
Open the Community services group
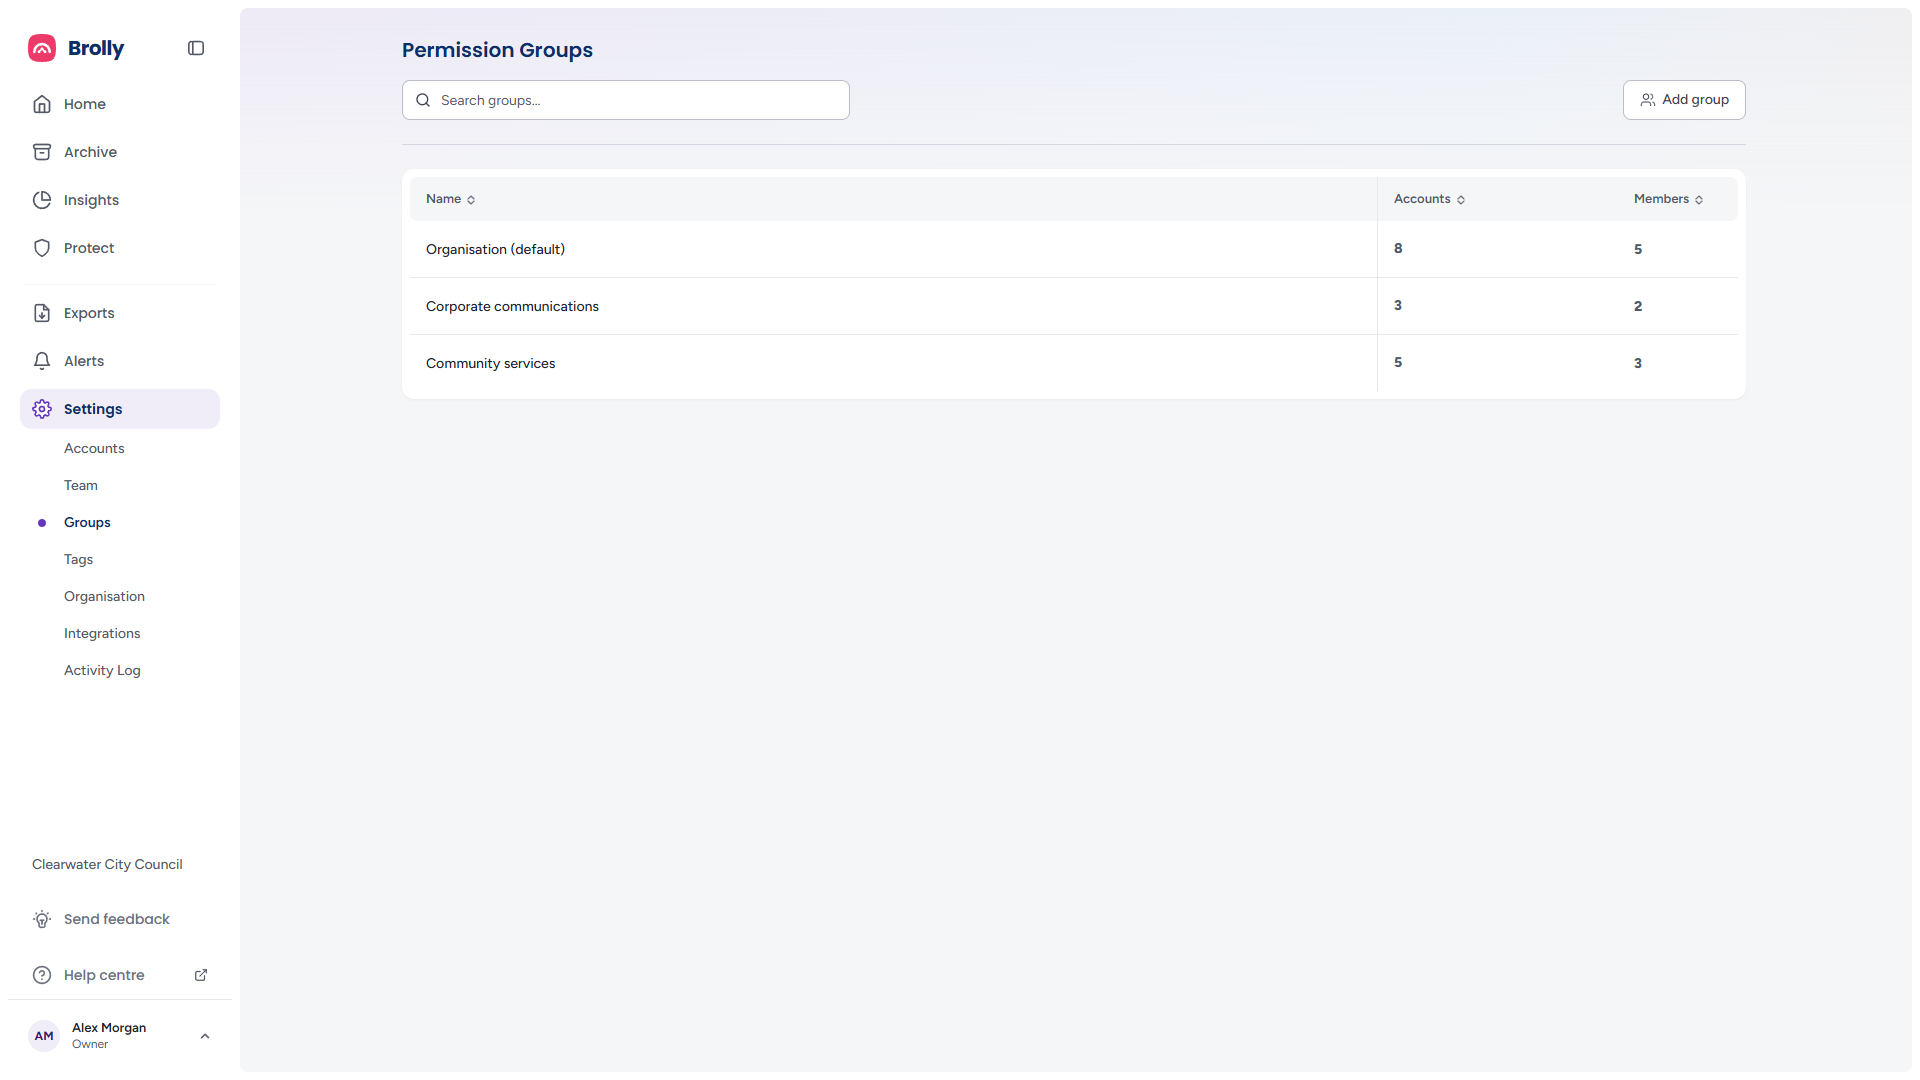[x=1074, y=363]
